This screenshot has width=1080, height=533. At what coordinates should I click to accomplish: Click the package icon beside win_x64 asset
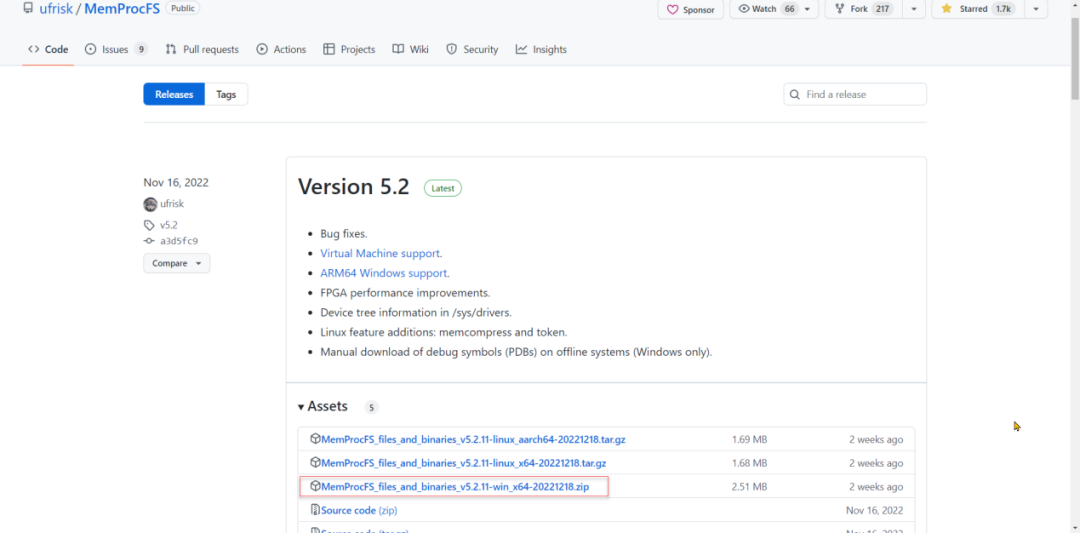coord(315,486)
